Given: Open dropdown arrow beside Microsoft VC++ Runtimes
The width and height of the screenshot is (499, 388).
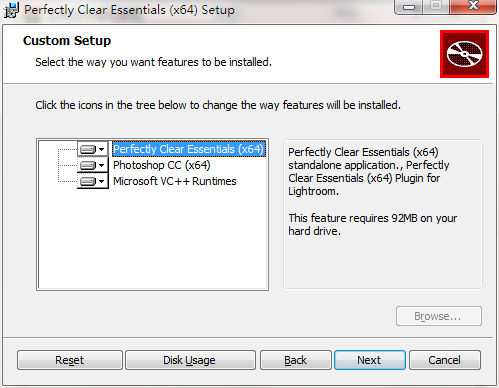Looking at the screenshot, I should (x=102, y=181).
